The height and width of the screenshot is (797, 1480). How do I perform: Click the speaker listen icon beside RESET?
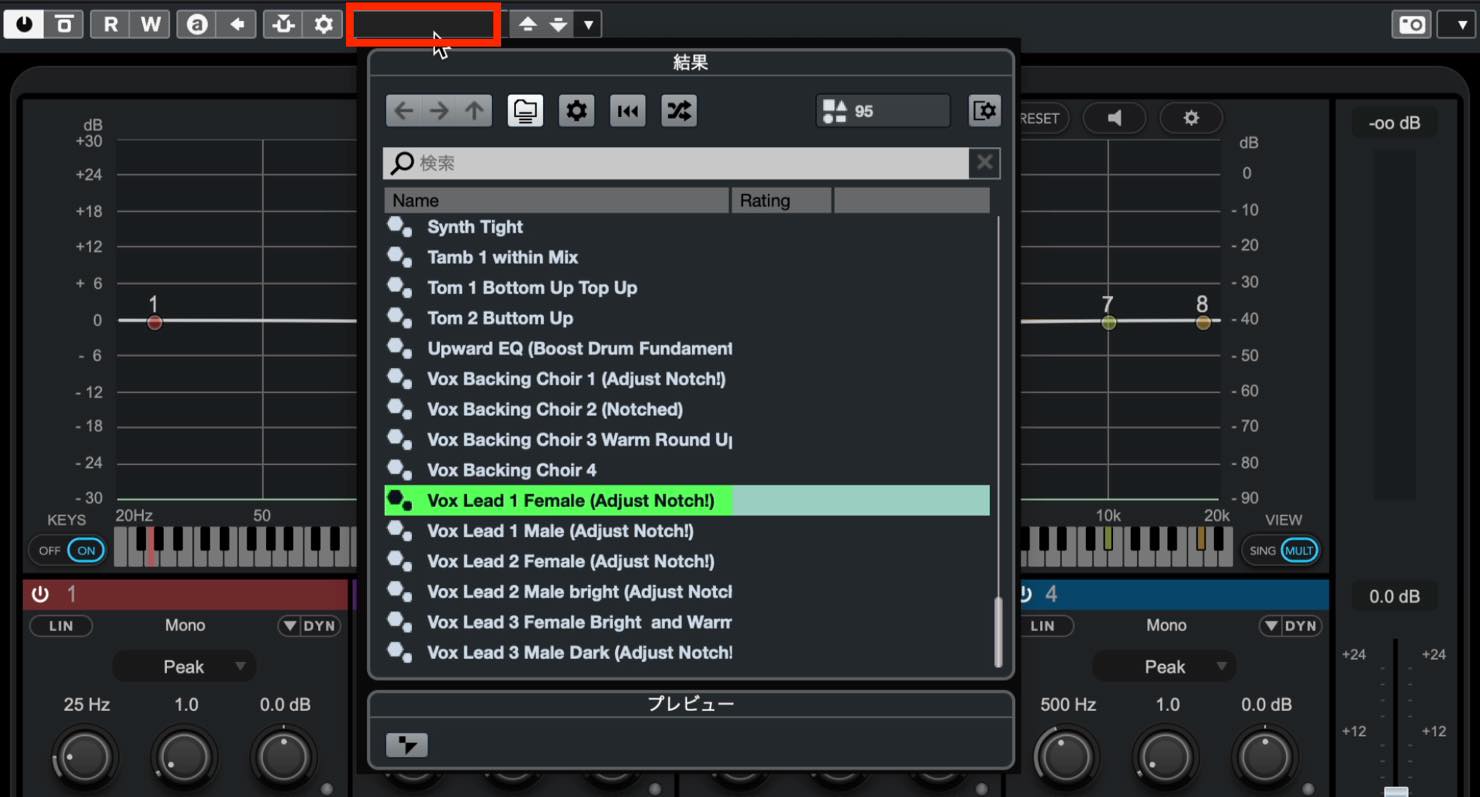pos(1114,118)
